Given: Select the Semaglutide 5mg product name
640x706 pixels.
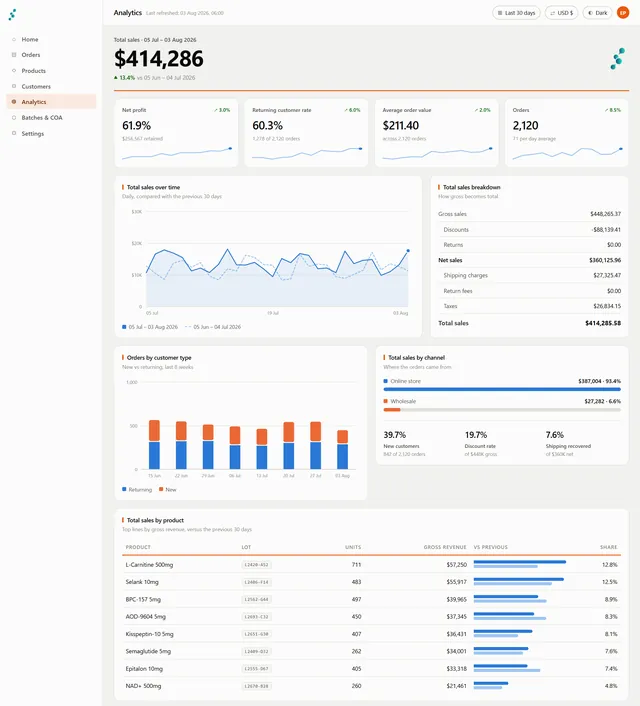Looking at the screenshot, I should (148, 651).
